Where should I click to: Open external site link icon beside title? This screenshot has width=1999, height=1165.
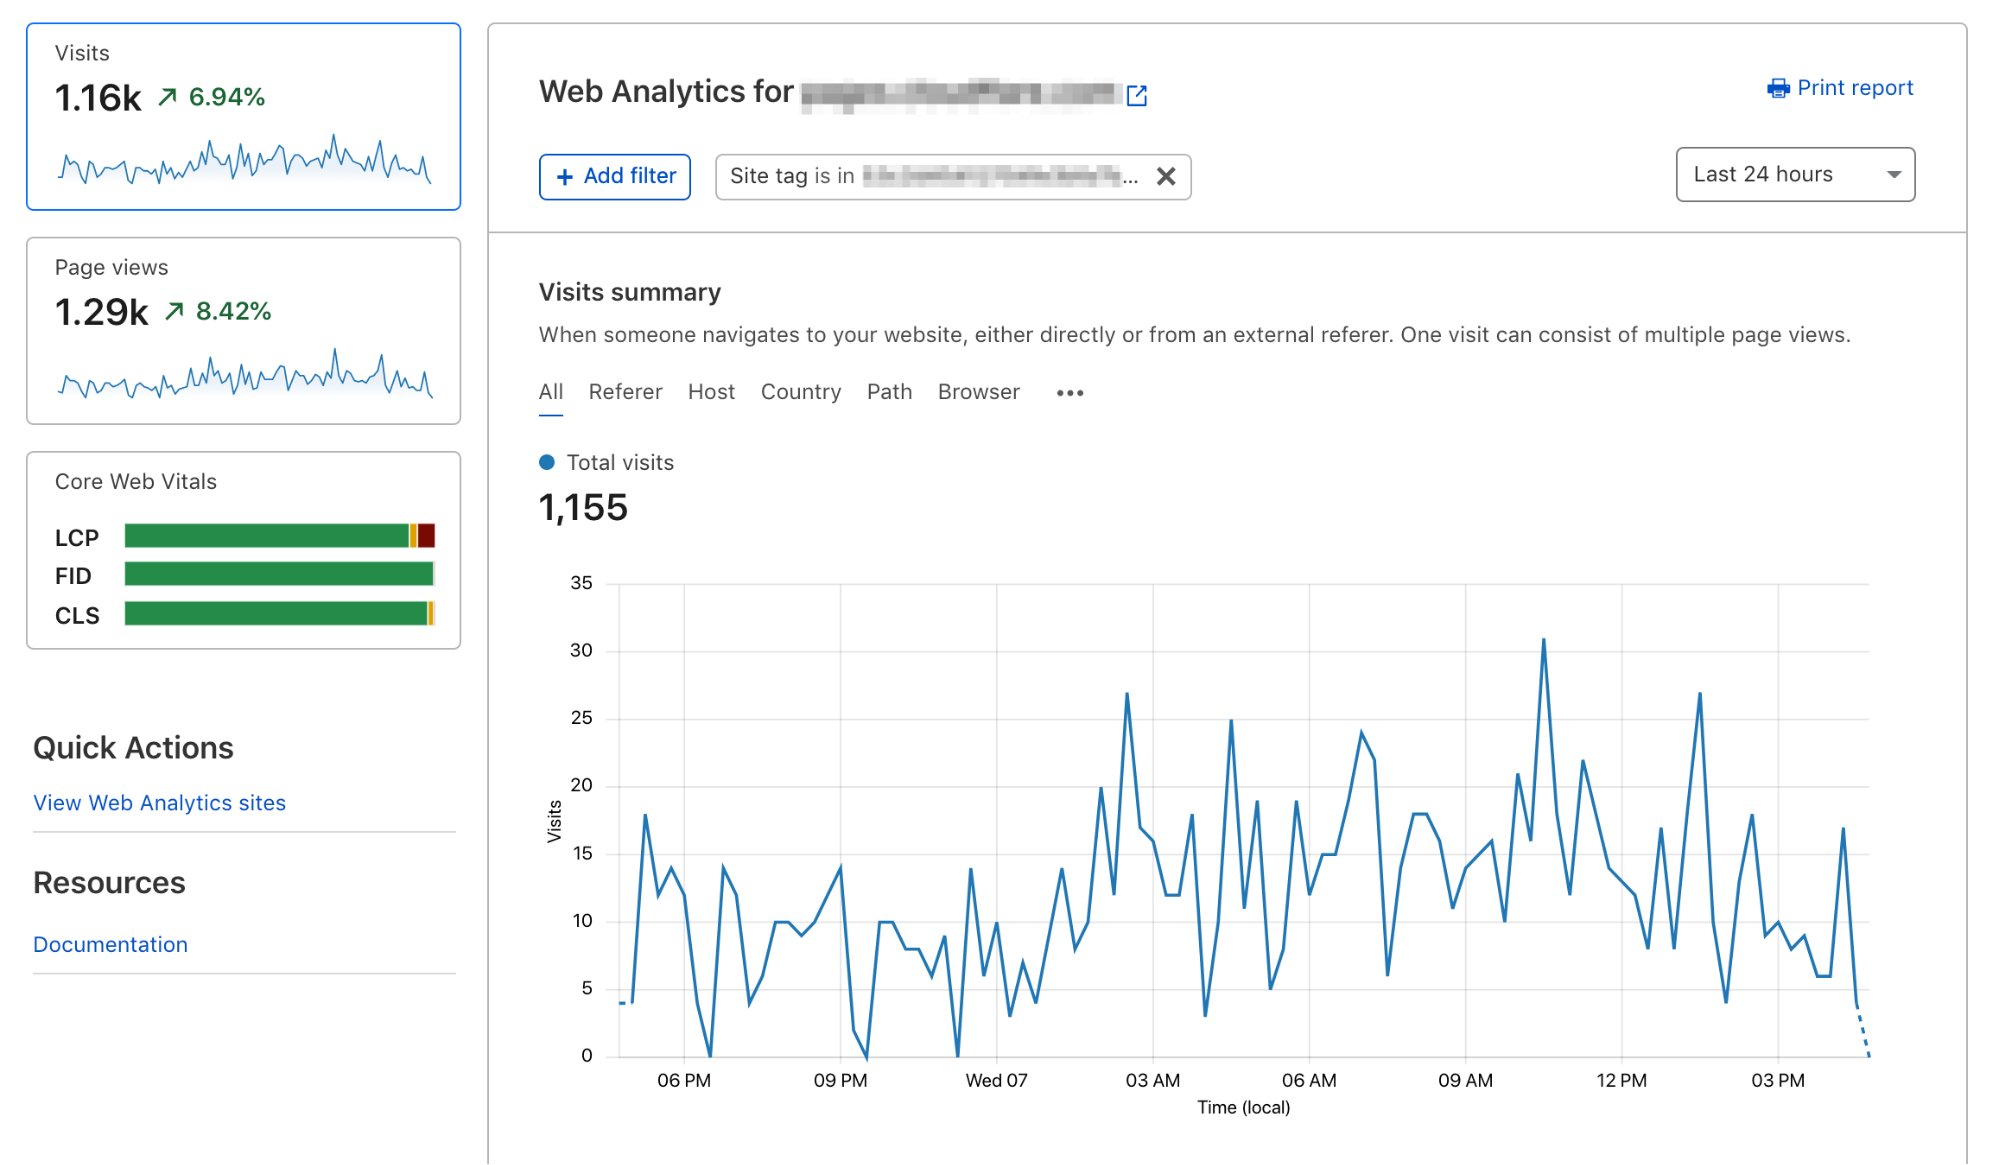1136,95
